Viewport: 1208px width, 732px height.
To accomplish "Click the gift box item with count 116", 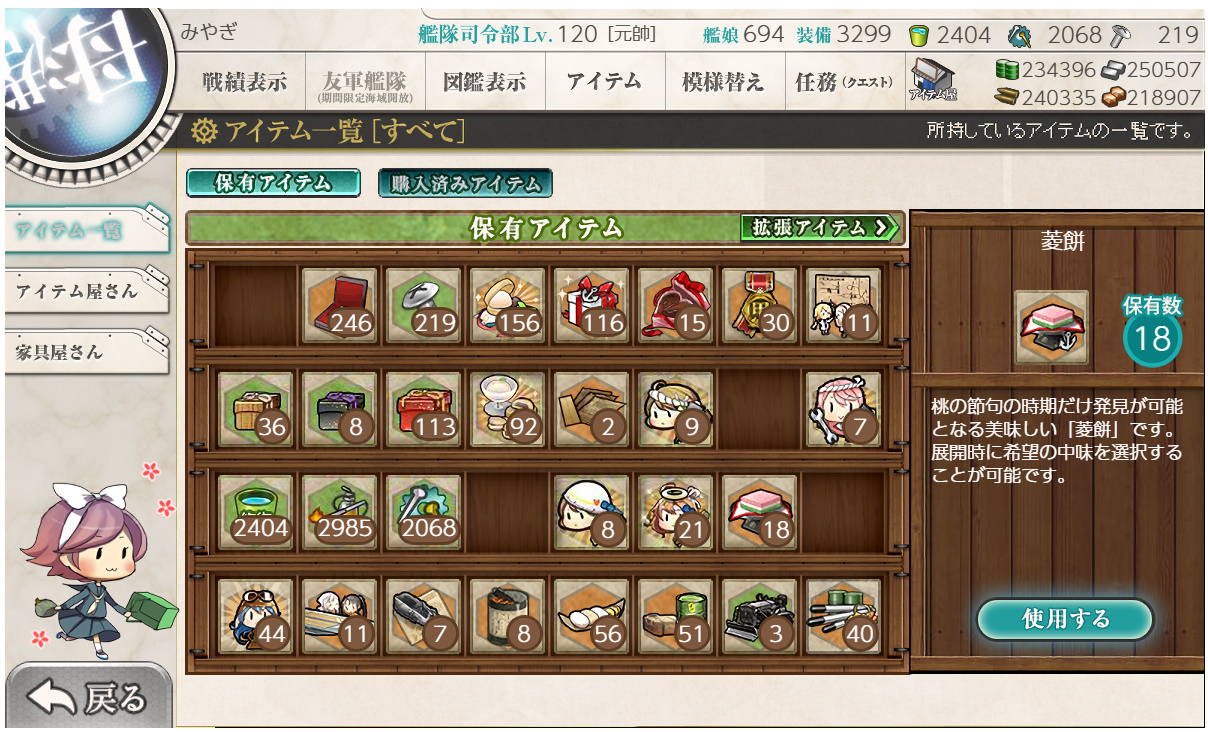I will coord(592,305).
